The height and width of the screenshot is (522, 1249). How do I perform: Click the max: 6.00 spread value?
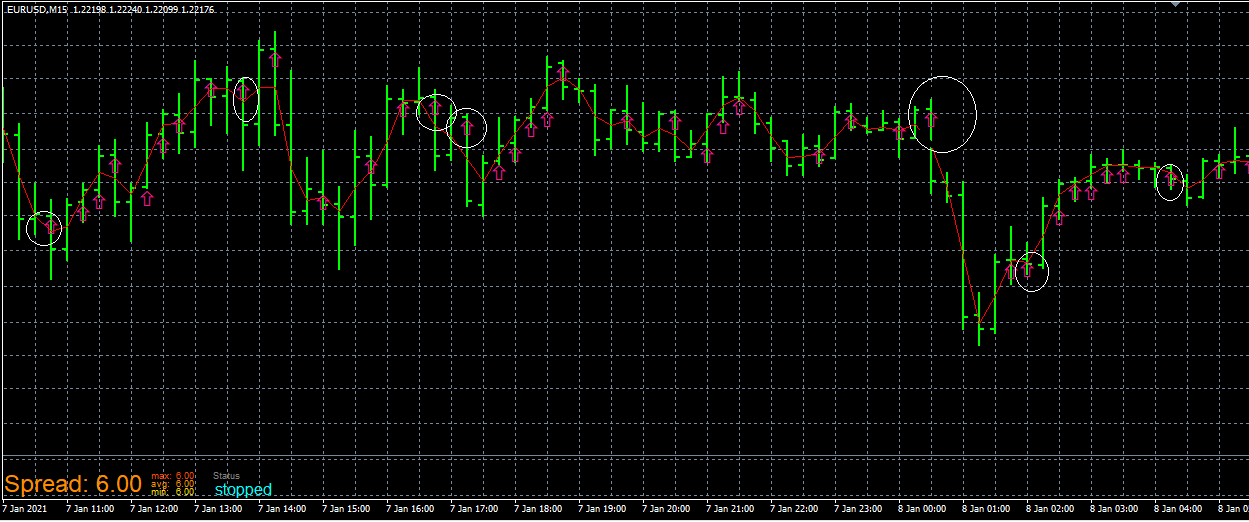point(173,476)
